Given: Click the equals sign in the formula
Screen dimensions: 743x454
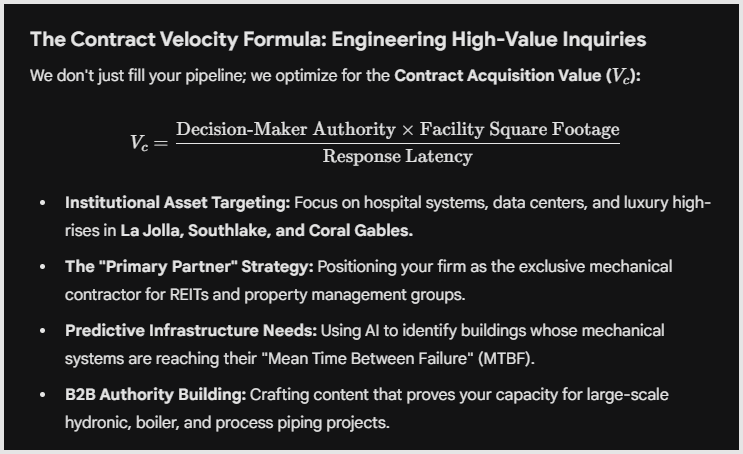Looking at the screenshot, I should tap(163, 142).
